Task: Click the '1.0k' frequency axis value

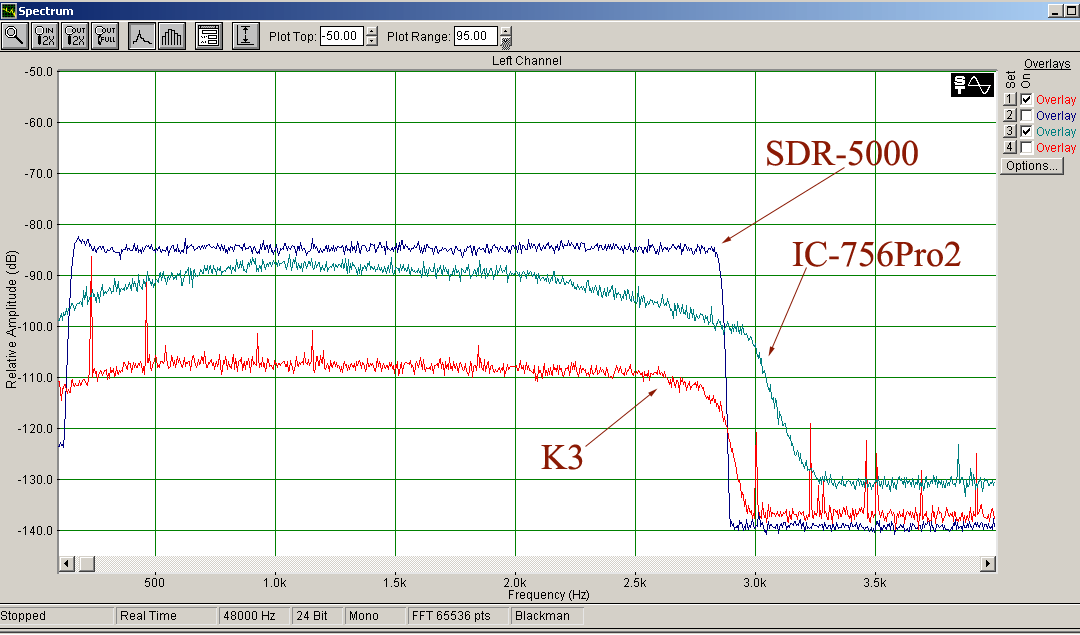Action: (275, 583)
